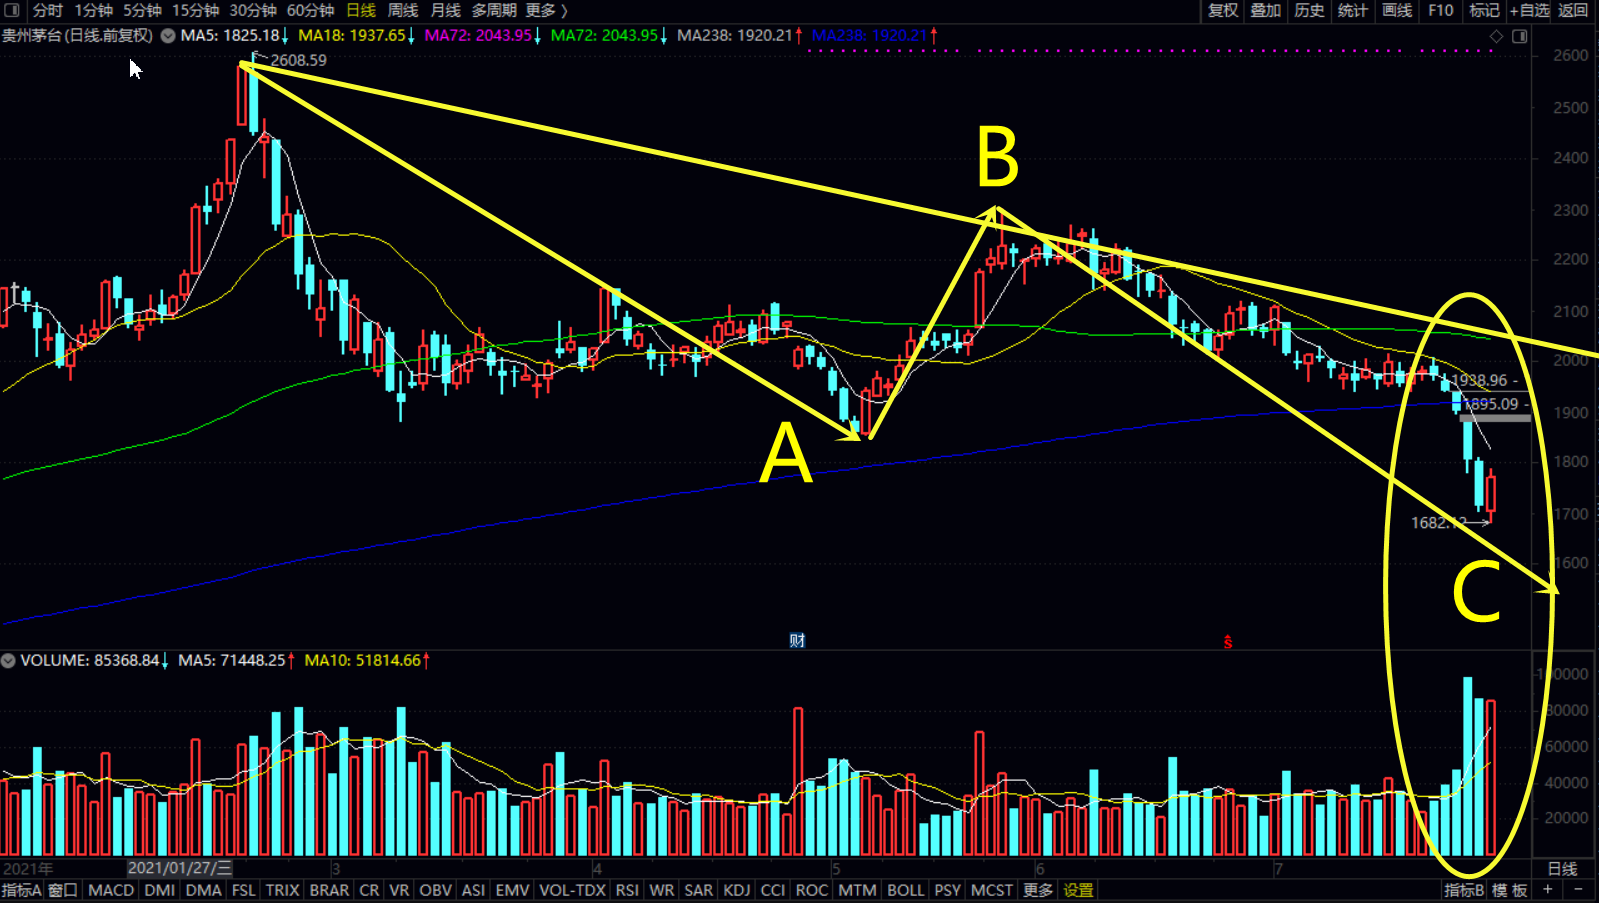Select the 1分钟 period
Screen dimensions: 1599x903
(x=94, y=10)
